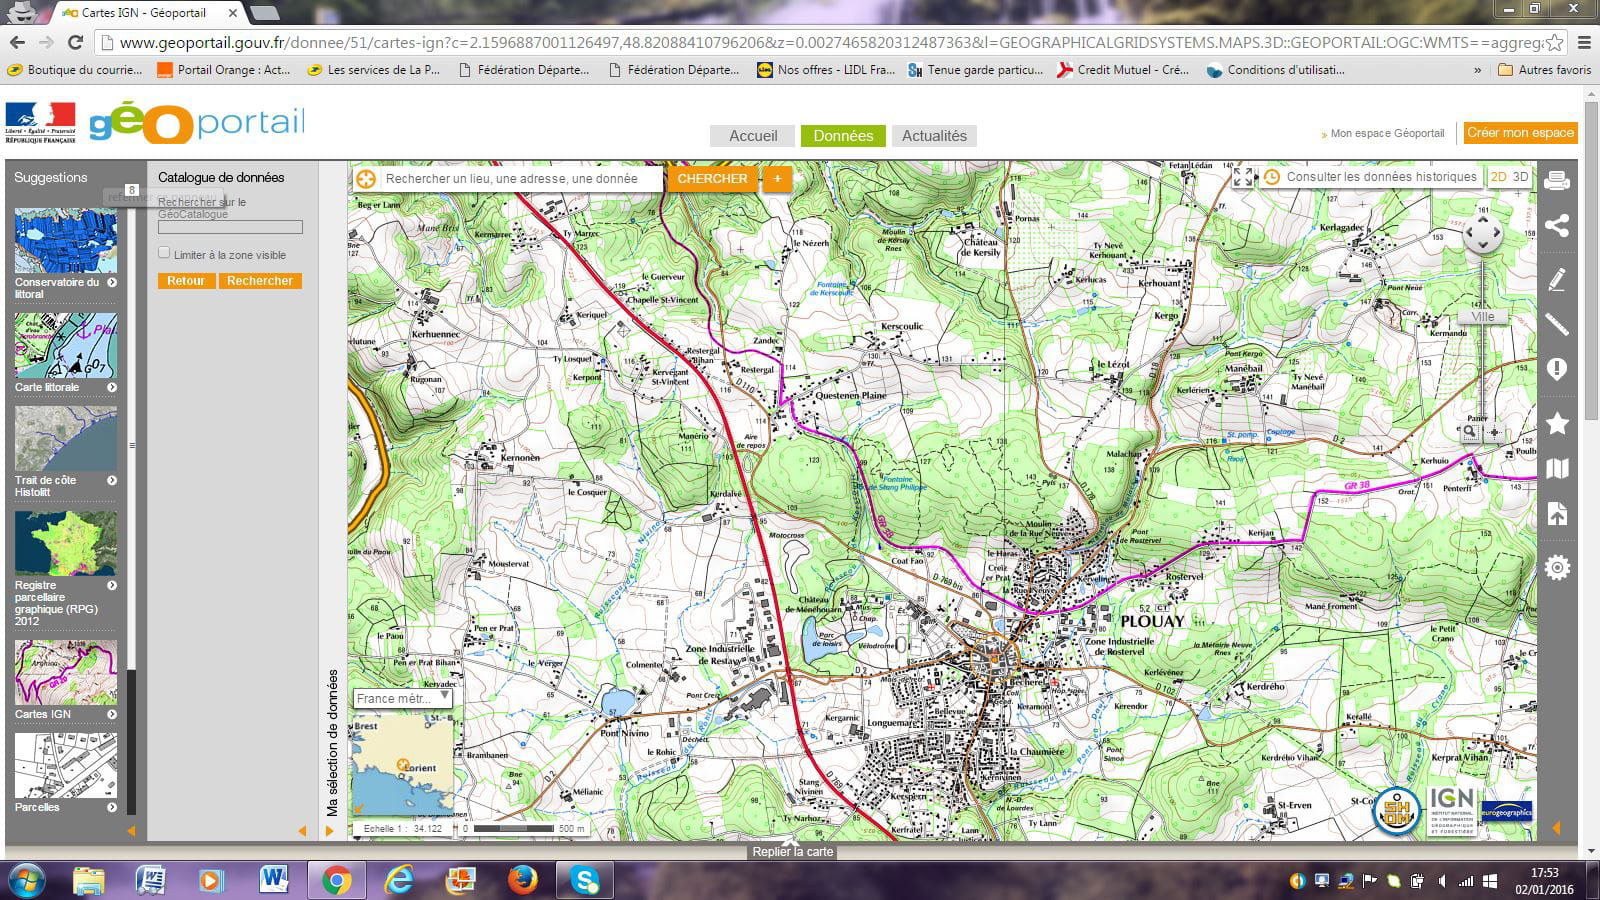Activate the zoom magnifier box tool

click(x=1470, y=432)
